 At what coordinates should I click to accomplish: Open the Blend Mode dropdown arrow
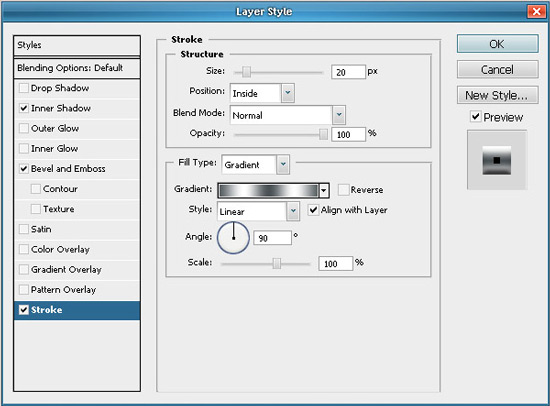point(339,115)
